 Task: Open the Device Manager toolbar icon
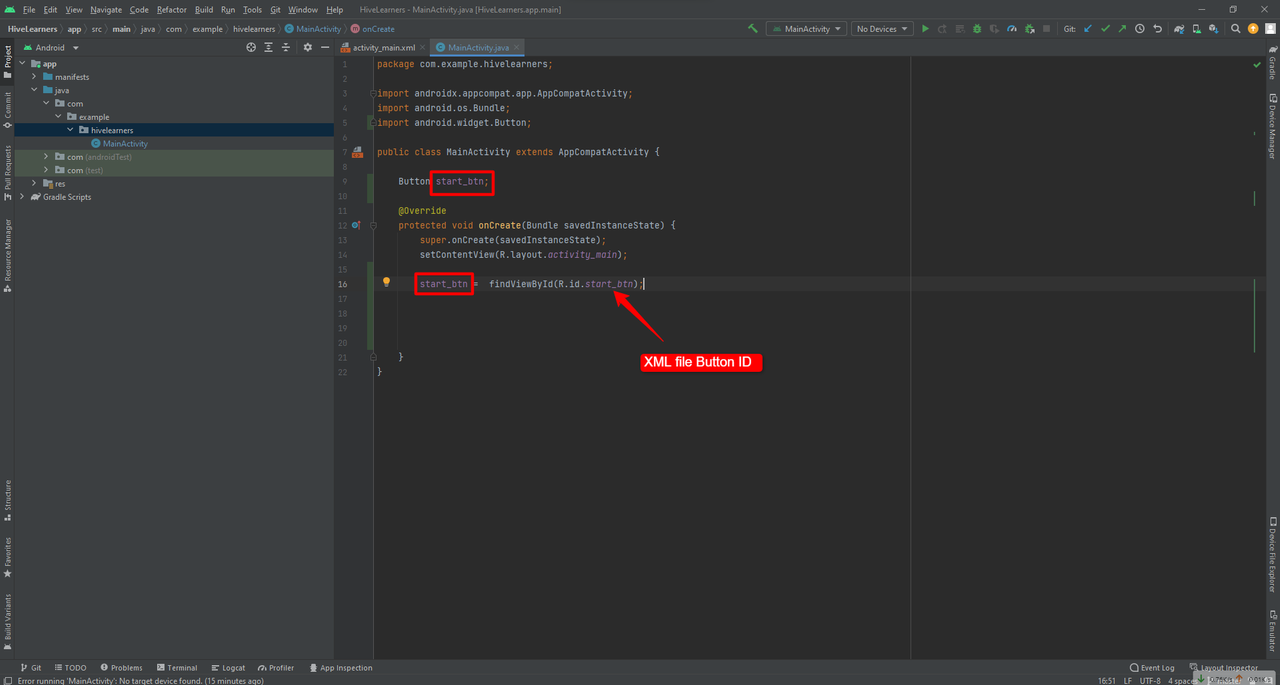(1197, 29)
